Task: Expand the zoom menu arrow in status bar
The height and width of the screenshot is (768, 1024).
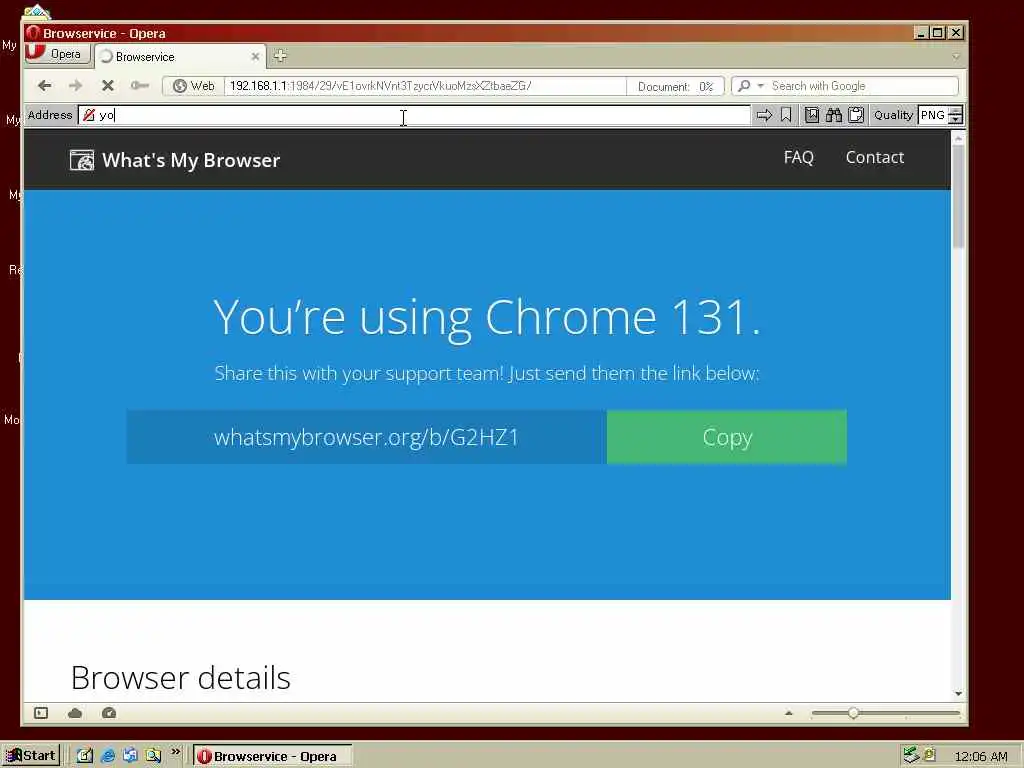Action: click(789, 713)
